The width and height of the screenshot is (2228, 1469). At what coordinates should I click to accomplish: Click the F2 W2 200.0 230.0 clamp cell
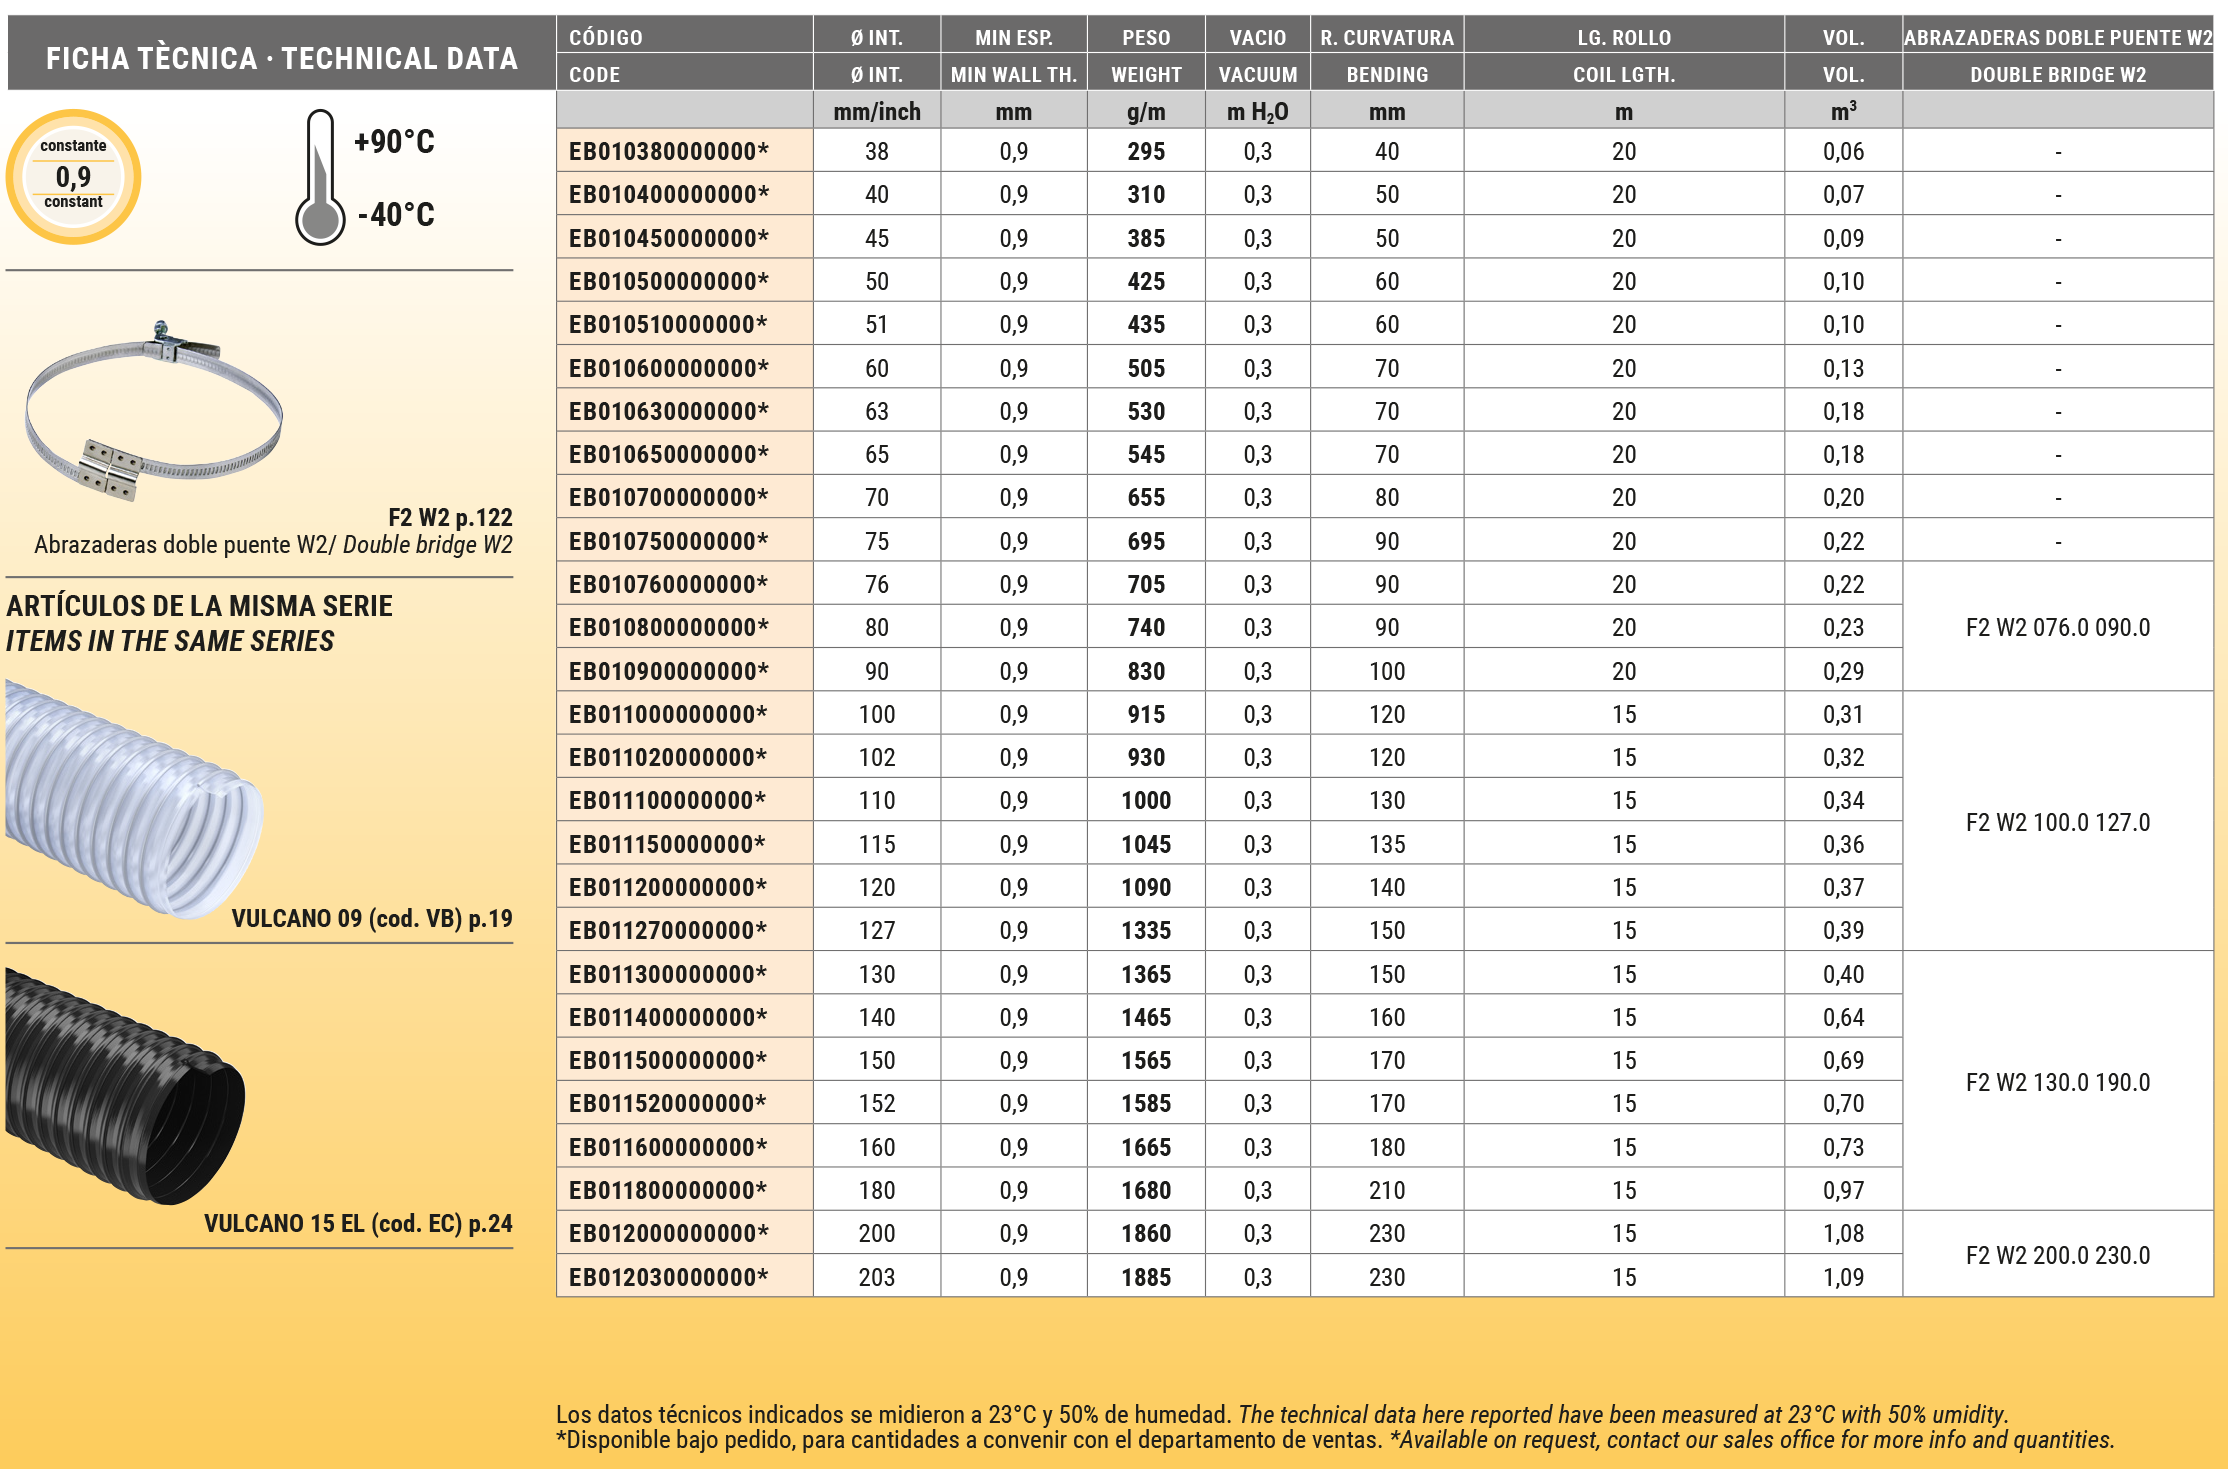pos(2057,1255)
